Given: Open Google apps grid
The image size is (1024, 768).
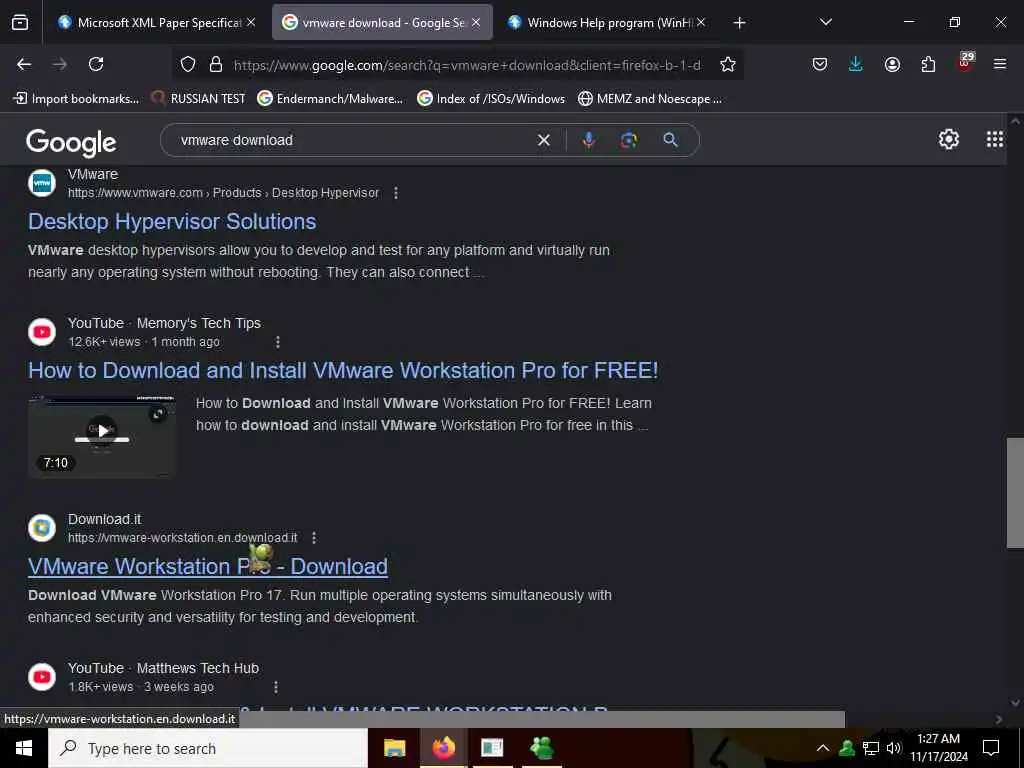Looking at the screenshot, I should click(x=995, y=139).
